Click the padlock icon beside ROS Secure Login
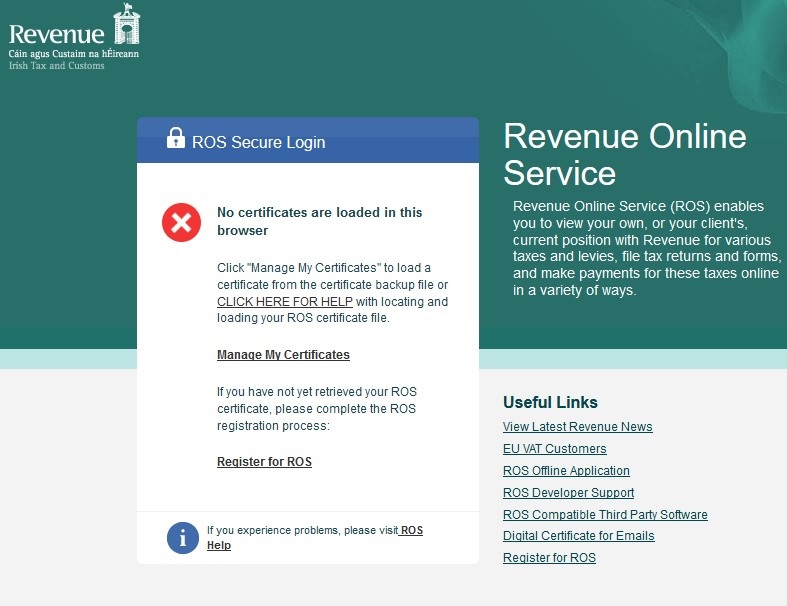 click(176, 138)
